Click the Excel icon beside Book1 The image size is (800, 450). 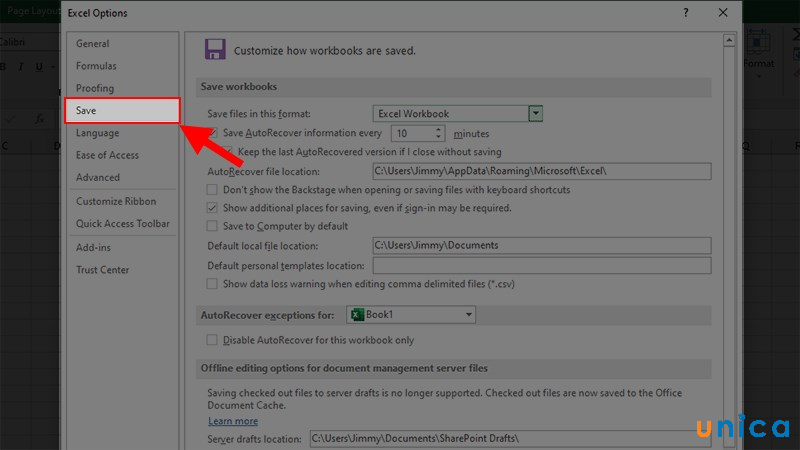click(358, 314)
